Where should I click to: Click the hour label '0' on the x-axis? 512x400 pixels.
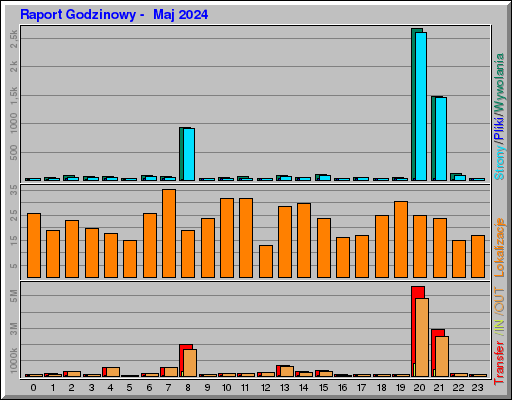click(33, 388)
